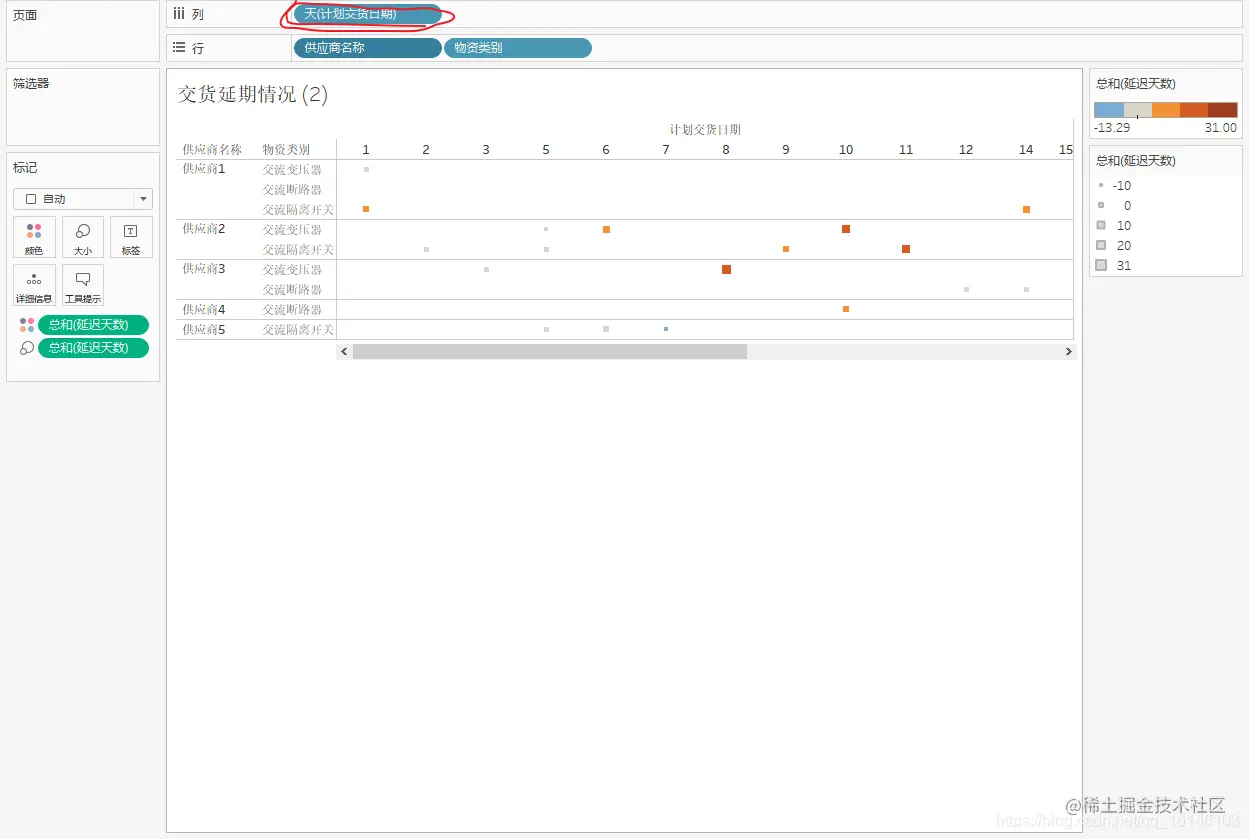
Task: Click the color 总和(延迟天数) green pill
Action: 93,325
